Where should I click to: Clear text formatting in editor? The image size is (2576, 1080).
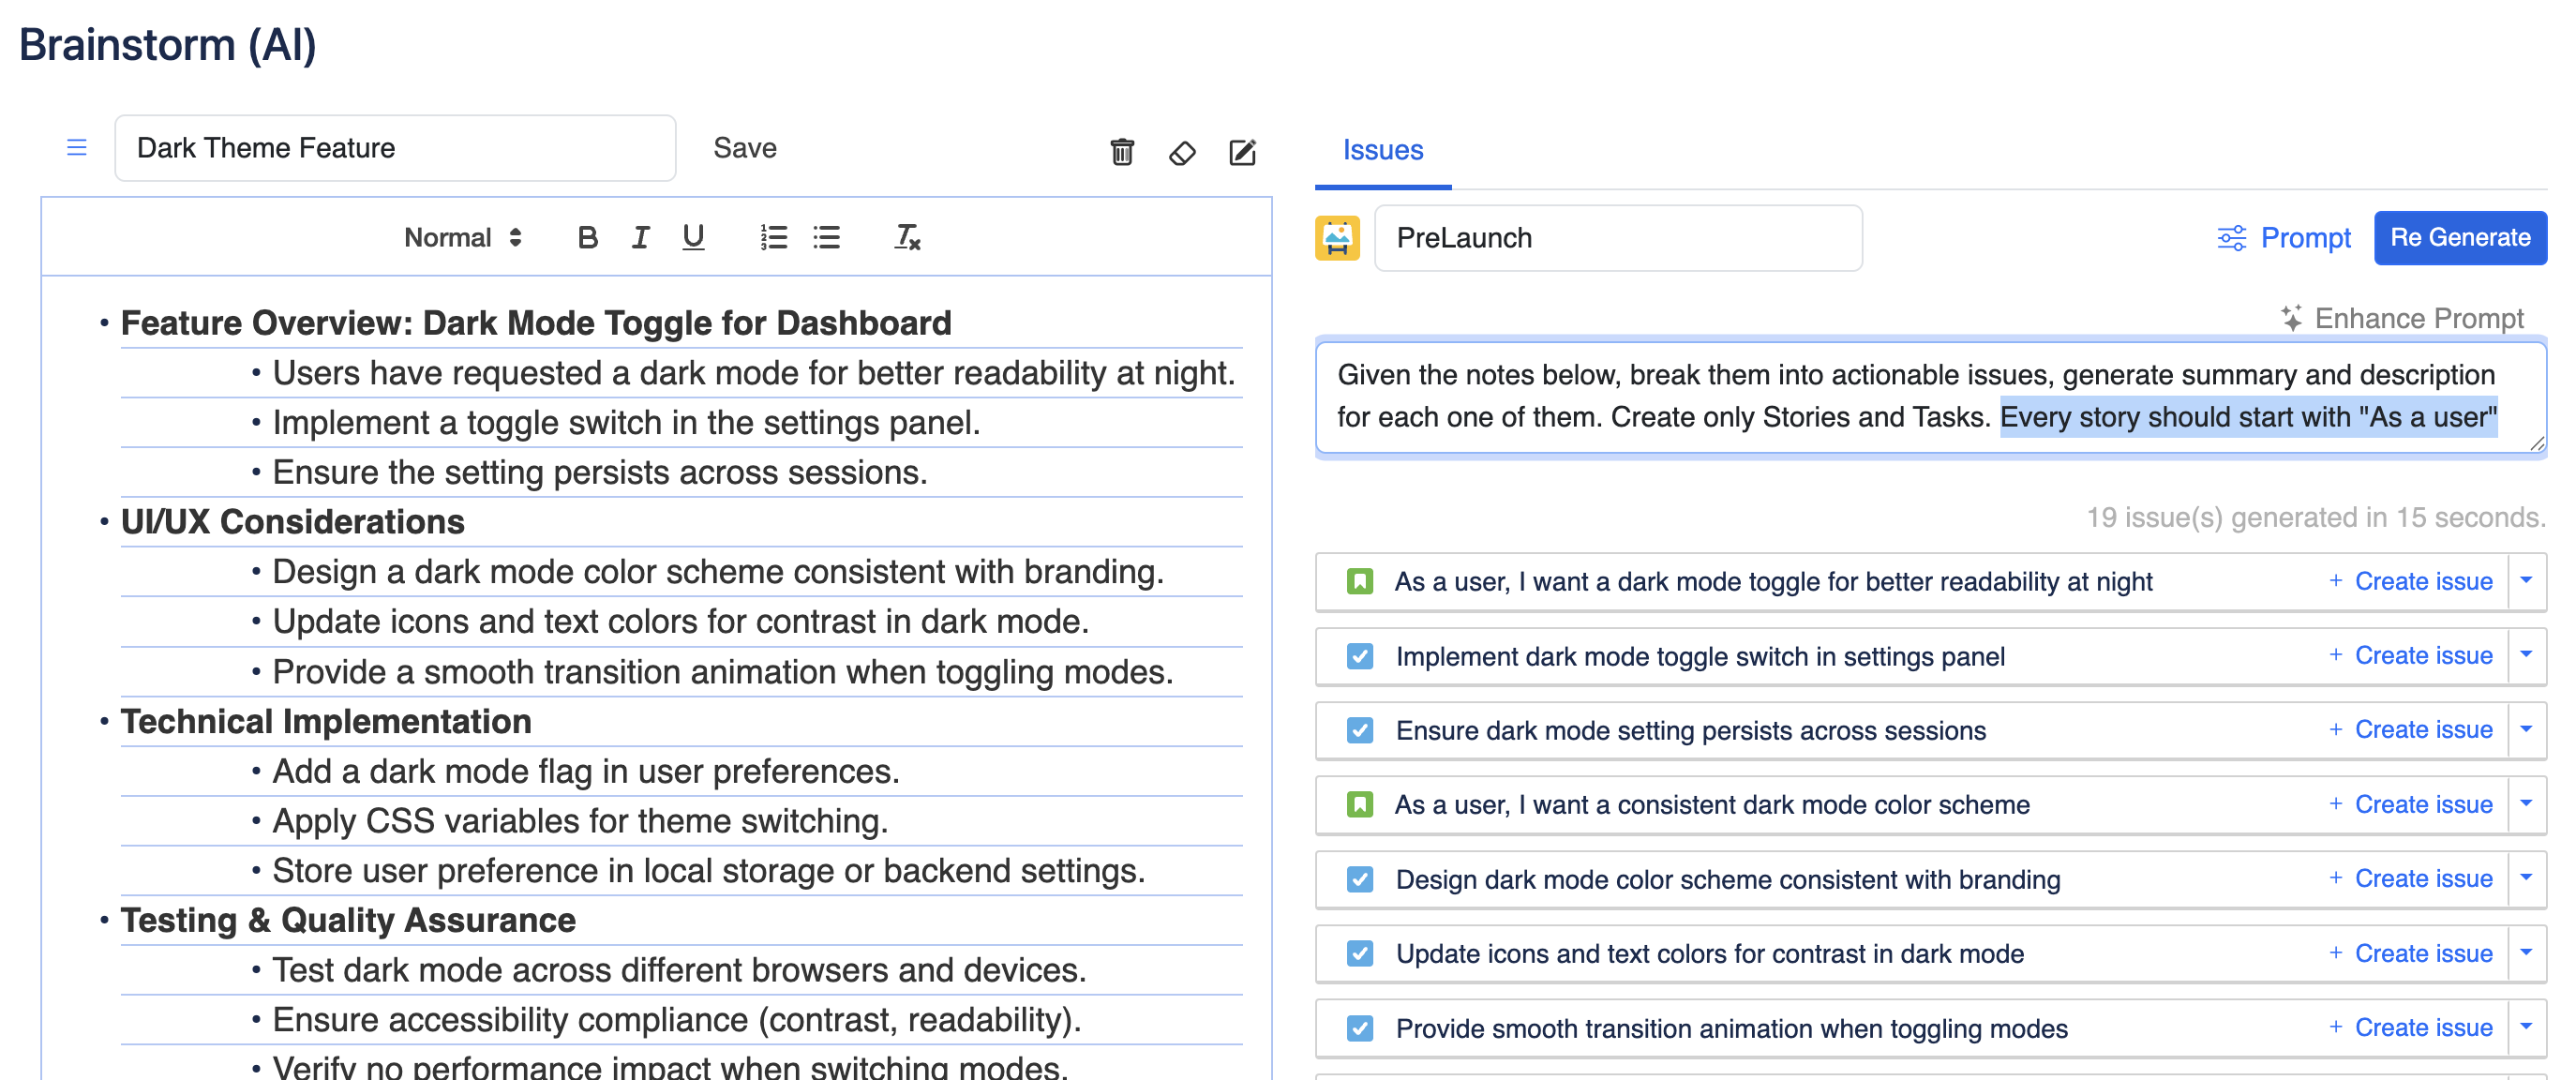(x=906, y=237)
